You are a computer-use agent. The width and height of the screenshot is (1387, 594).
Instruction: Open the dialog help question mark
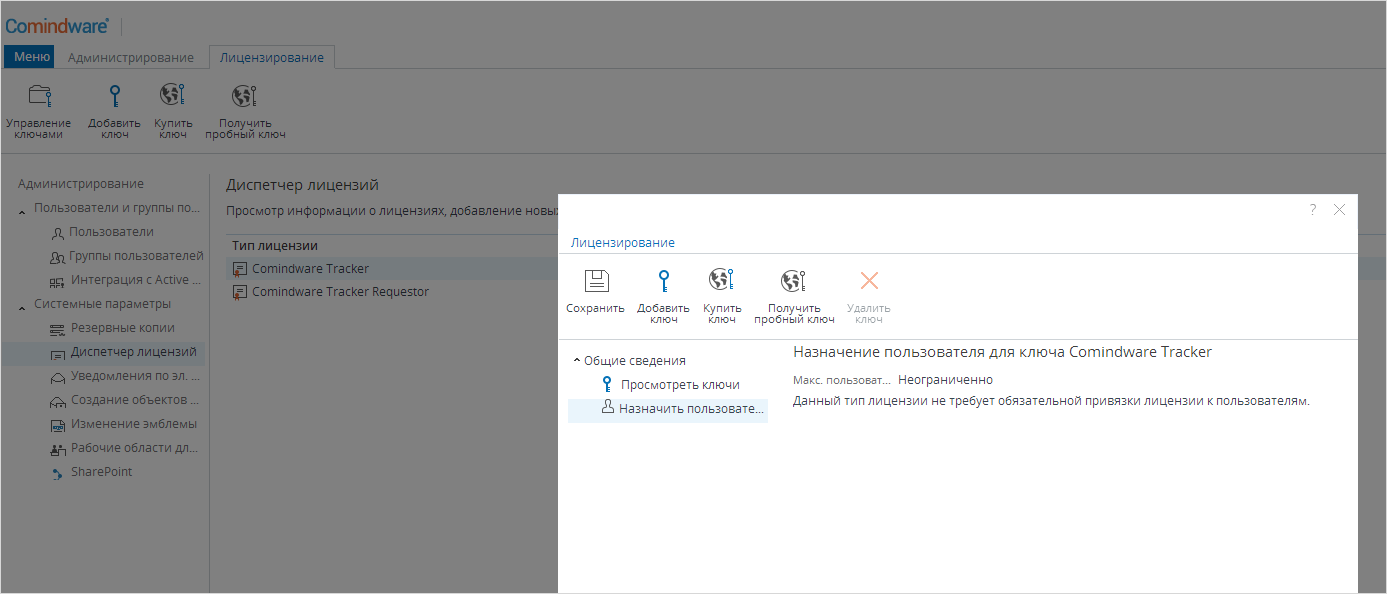point(1313,209)
